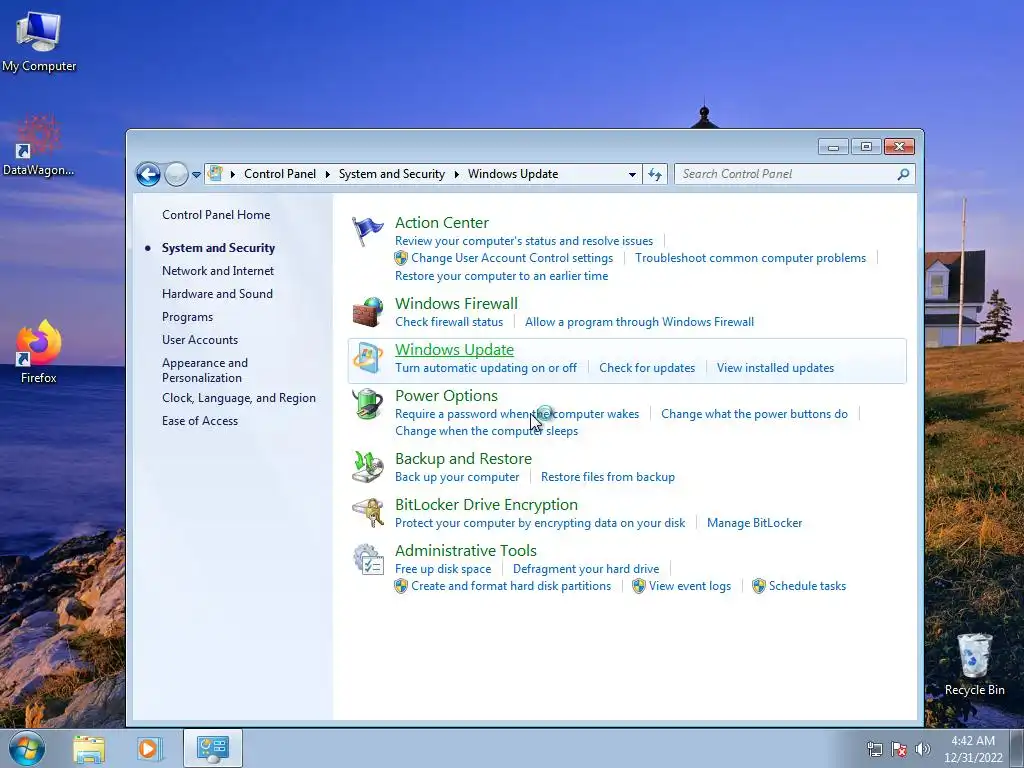Click the Control Panel taskbar button

tap(213, 748)
